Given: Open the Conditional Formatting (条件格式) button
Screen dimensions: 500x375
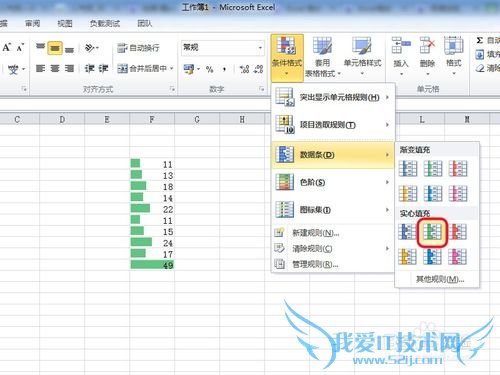Looking at the screenshot, I should point(287,57).
